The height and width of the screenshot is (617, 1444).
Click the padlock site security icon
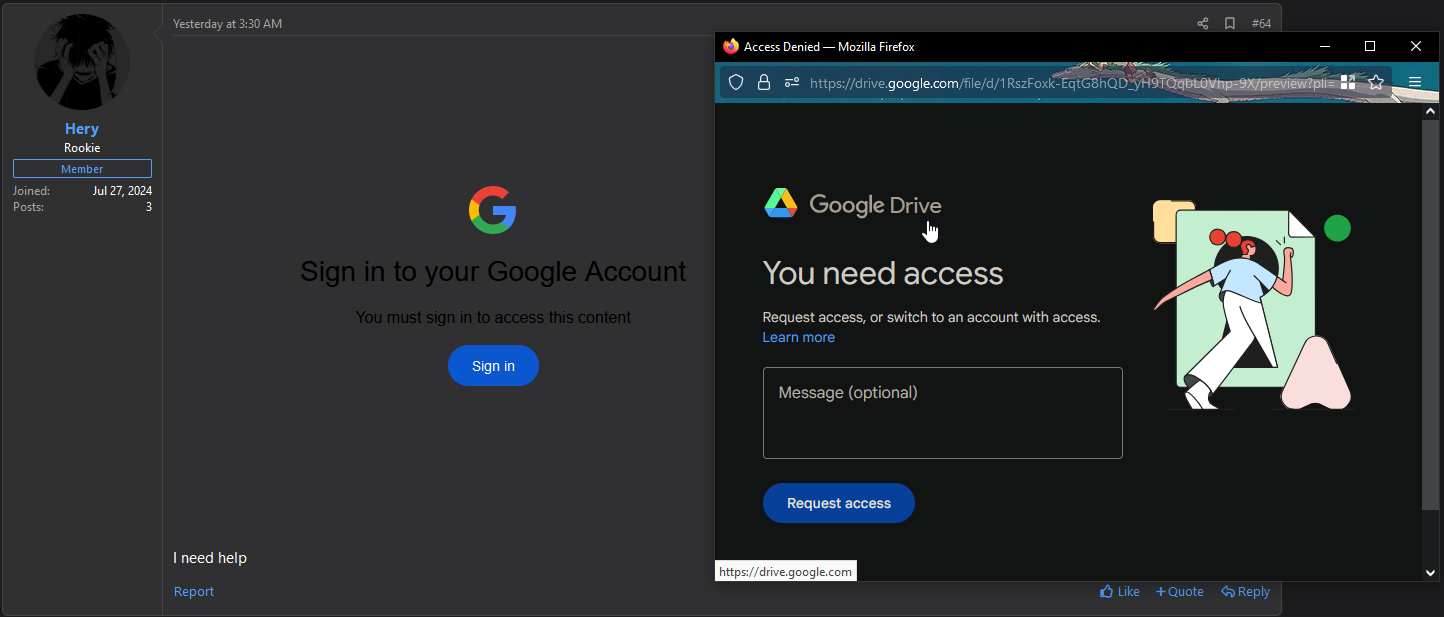[x=764, y=83]
